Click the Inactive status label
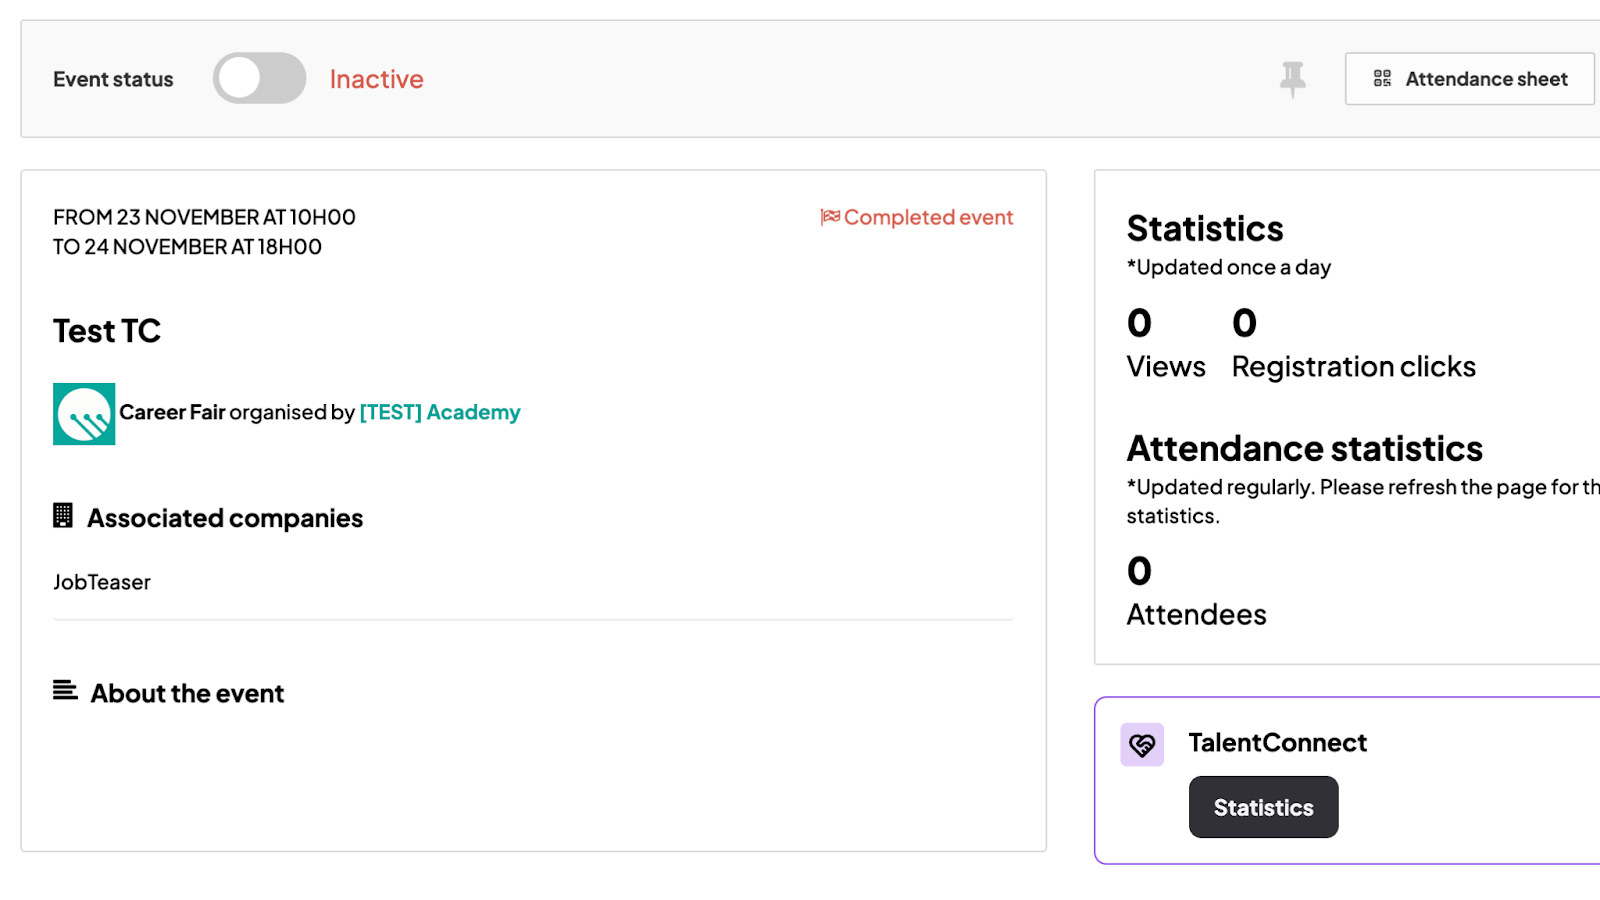 [376, 79]
